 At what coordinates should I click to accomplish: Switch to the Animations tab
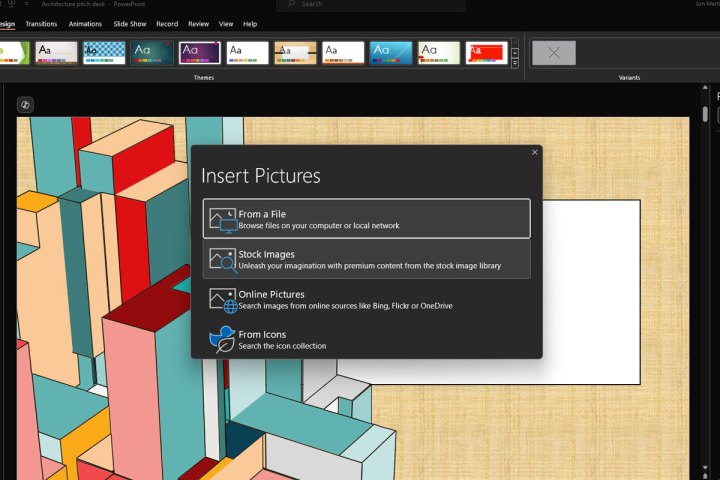(86, 23)
